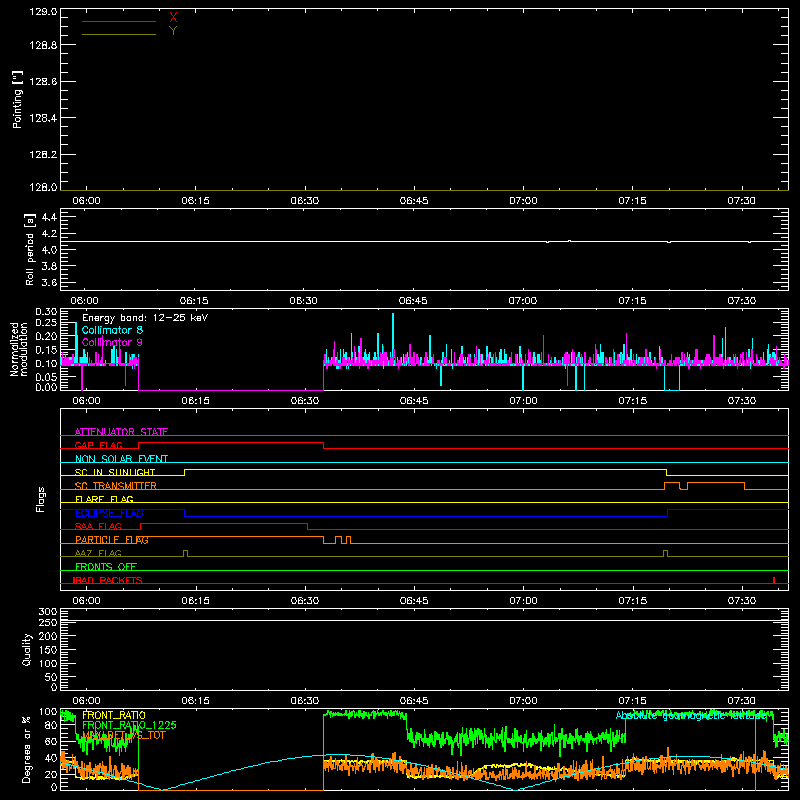Click the olive "Y" legend label
The width and height of the screenshot is (800, 800).
point(173,31)
